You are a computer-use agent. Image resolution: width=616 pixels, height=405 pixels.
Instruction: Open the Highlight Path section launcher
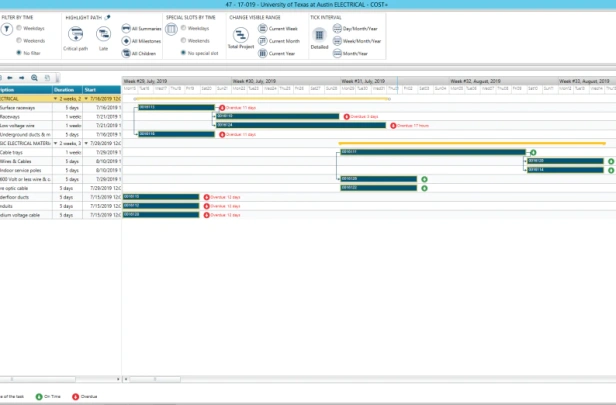click(108, 17)
